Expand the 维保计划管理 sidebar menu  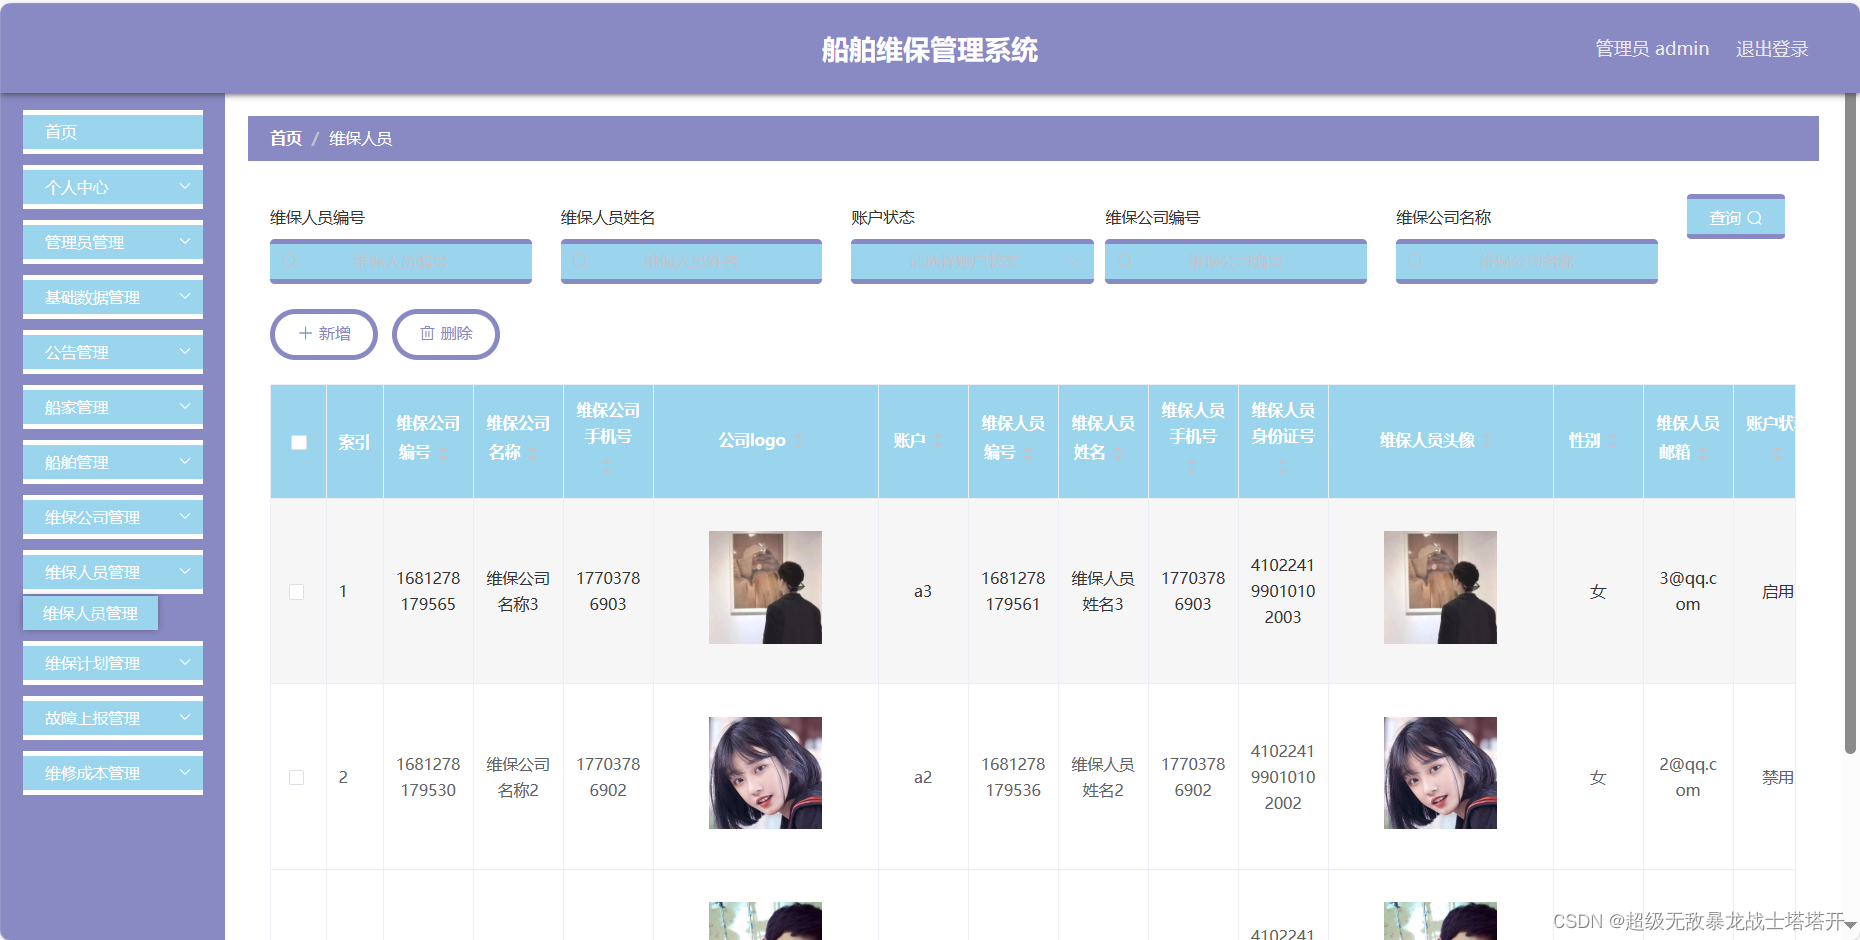113,663
